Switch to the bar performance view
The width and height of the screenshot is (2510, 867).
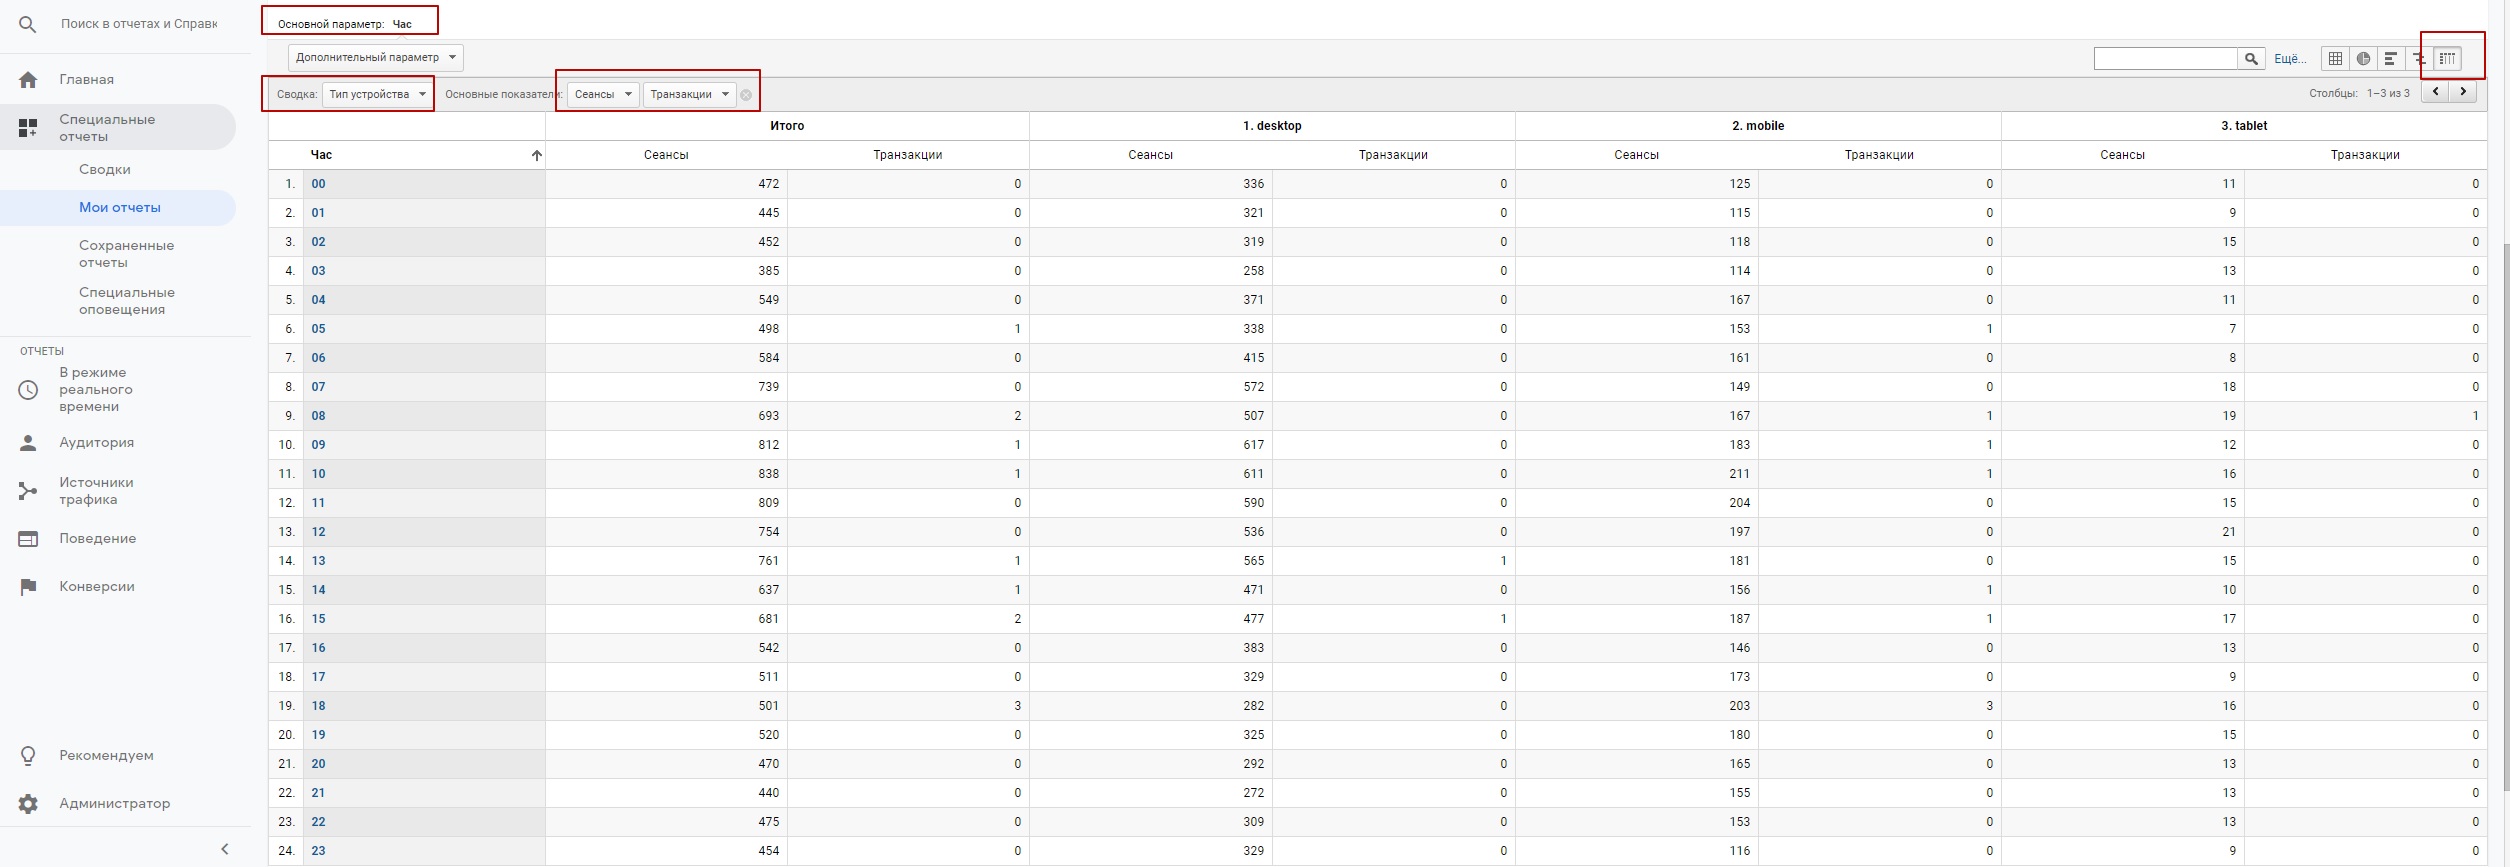pyautogui.click(x=2390, y=59)
